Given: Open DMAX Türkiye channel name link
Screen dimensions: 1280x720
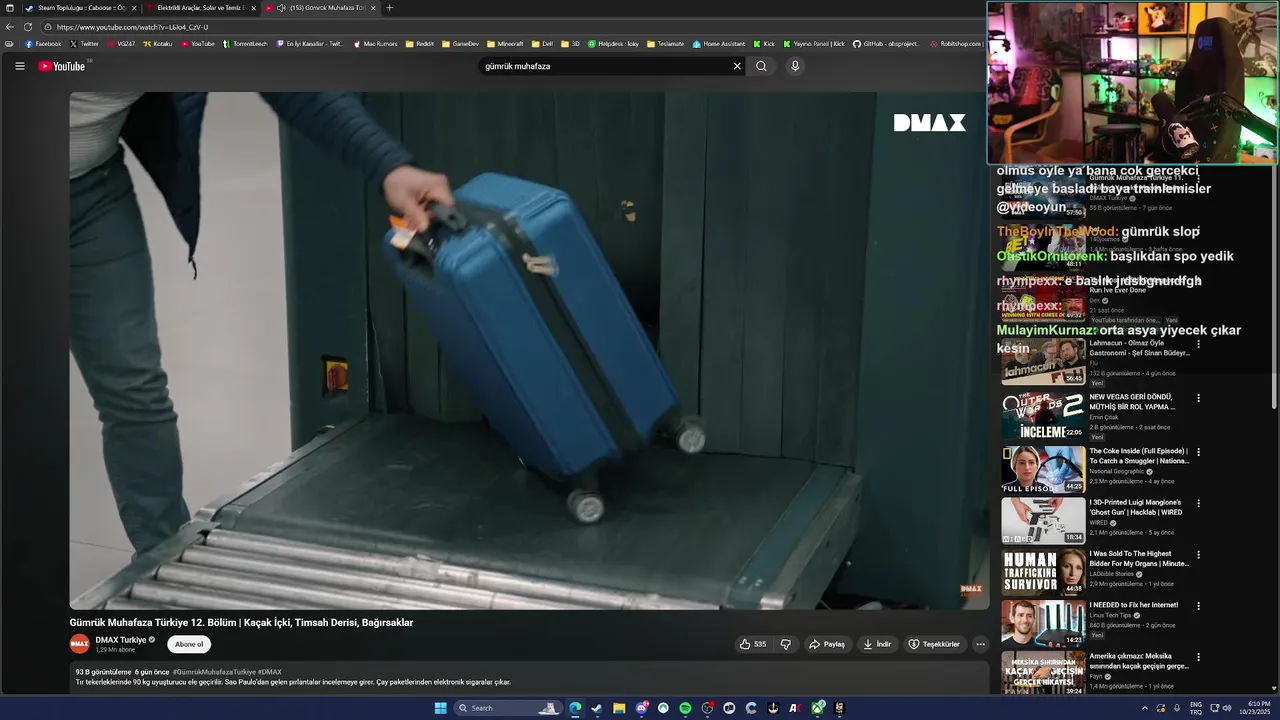Looking at the screenshot, I should click(121, 640).
